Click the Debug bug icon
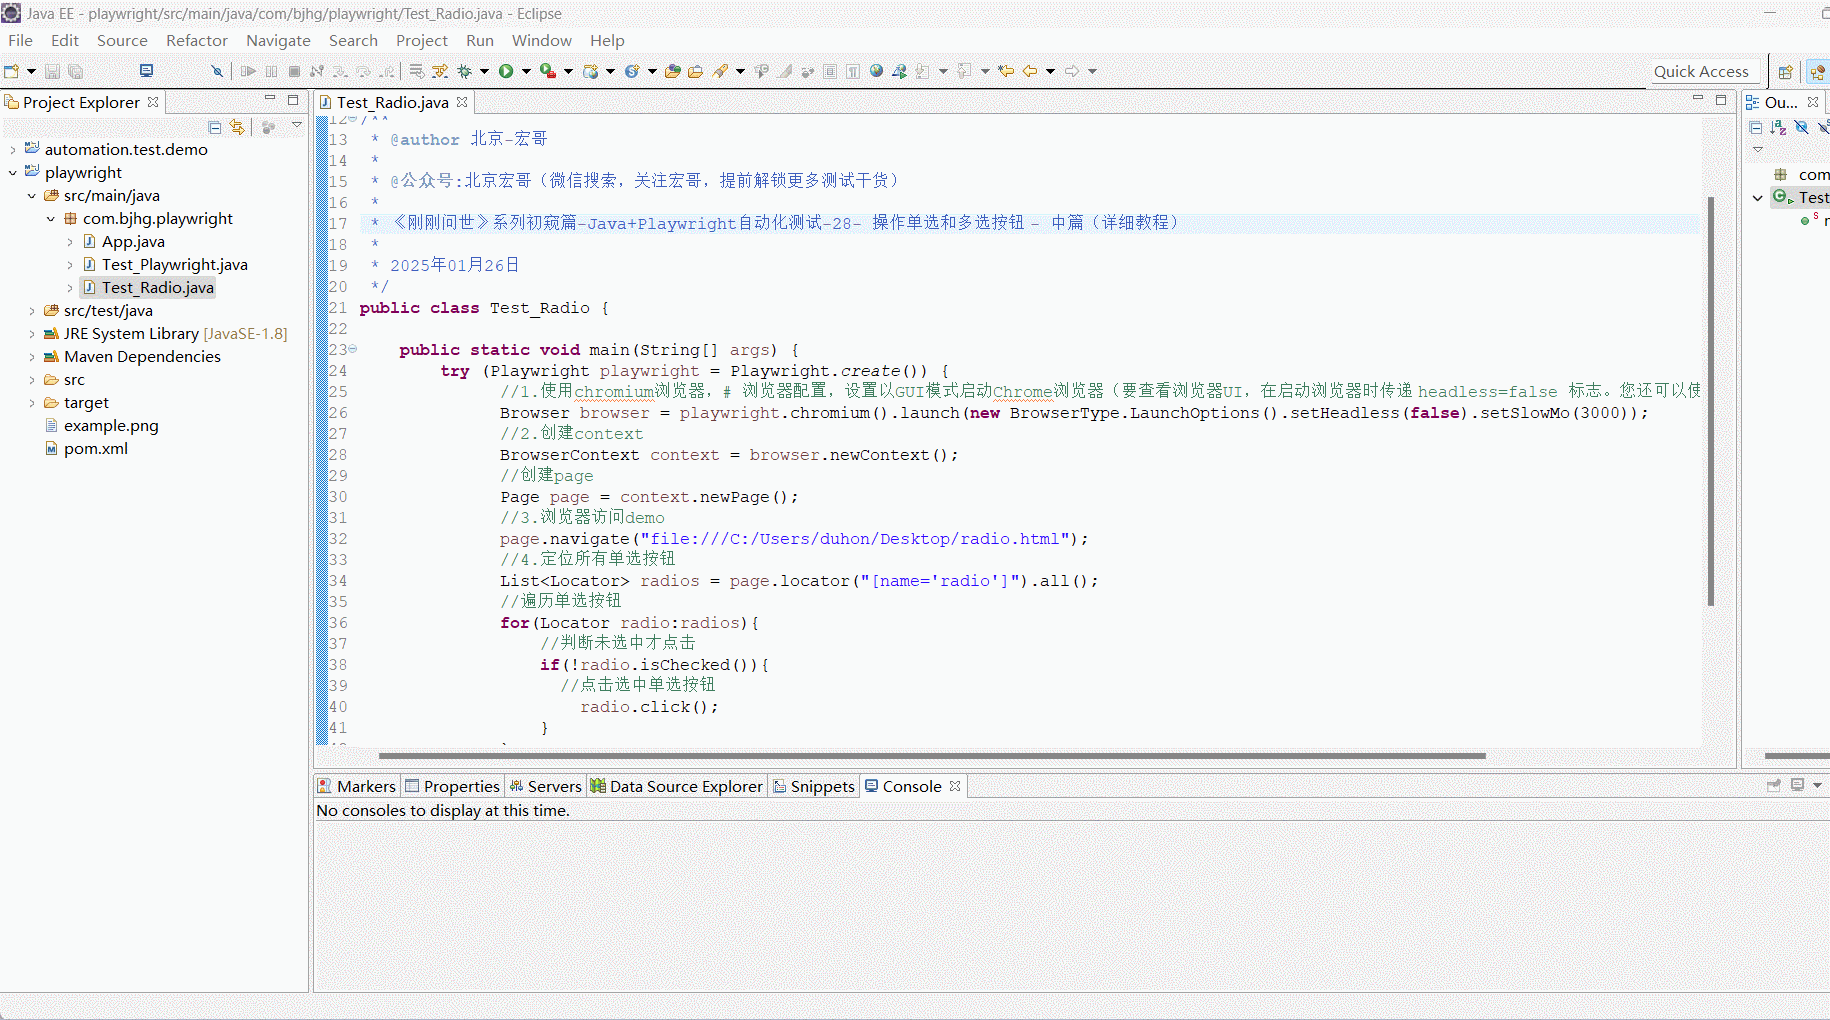This screenshot has height=1020, width=1830. point(464,71)
